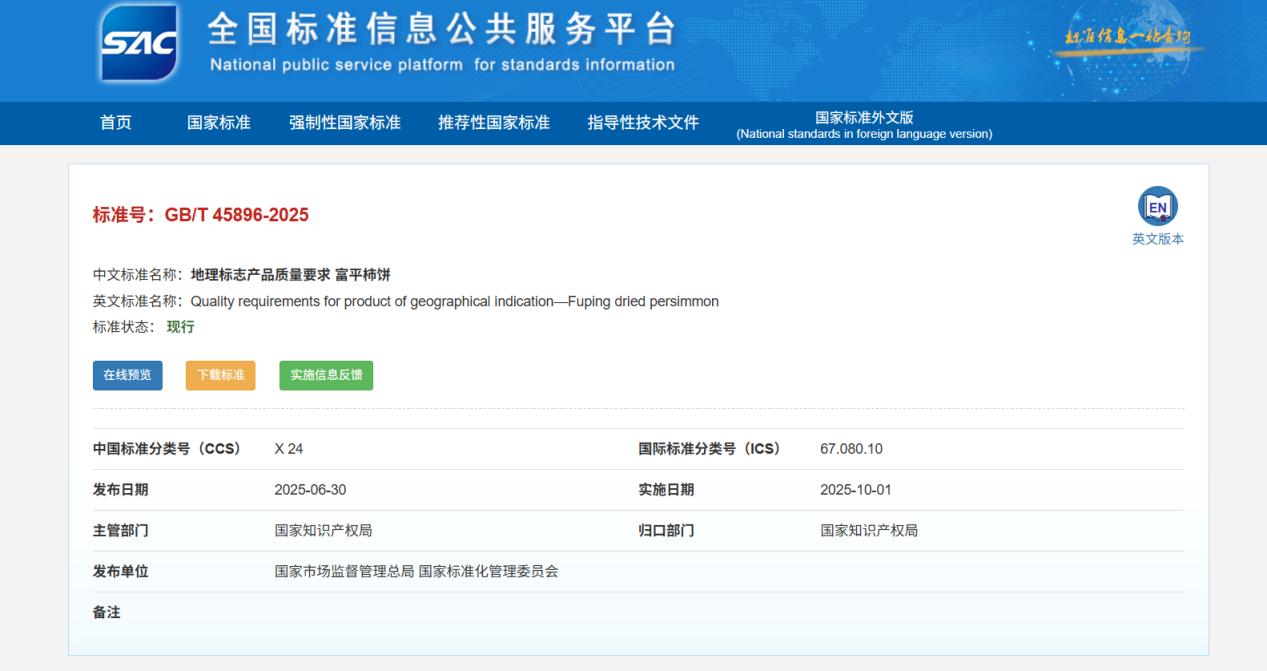Image resolution: width=1267 pixels, height=671 pixels.
Task: Open the 国家标准外文版 menu item
Action: 864,125
